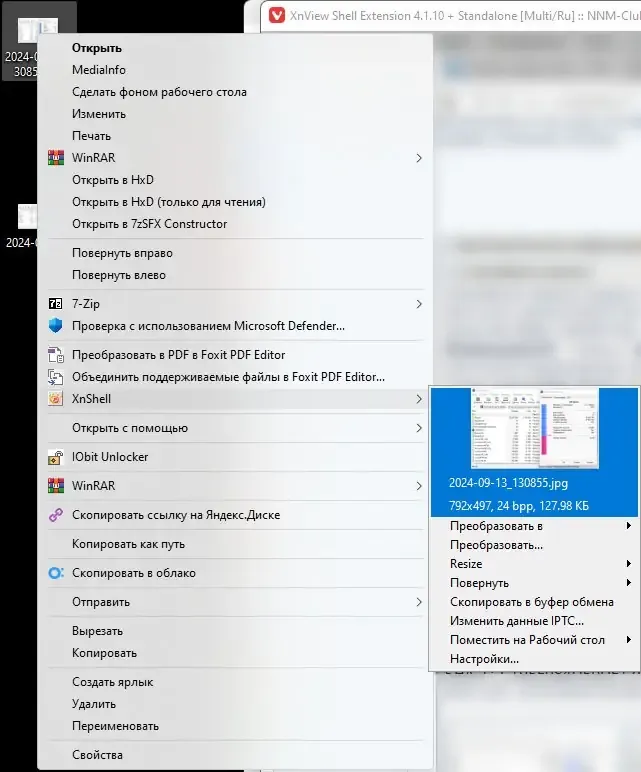Select Изменить данные IPTC...
The width and height of the screenshot is (641, 772).
click(x=534, y=621)
